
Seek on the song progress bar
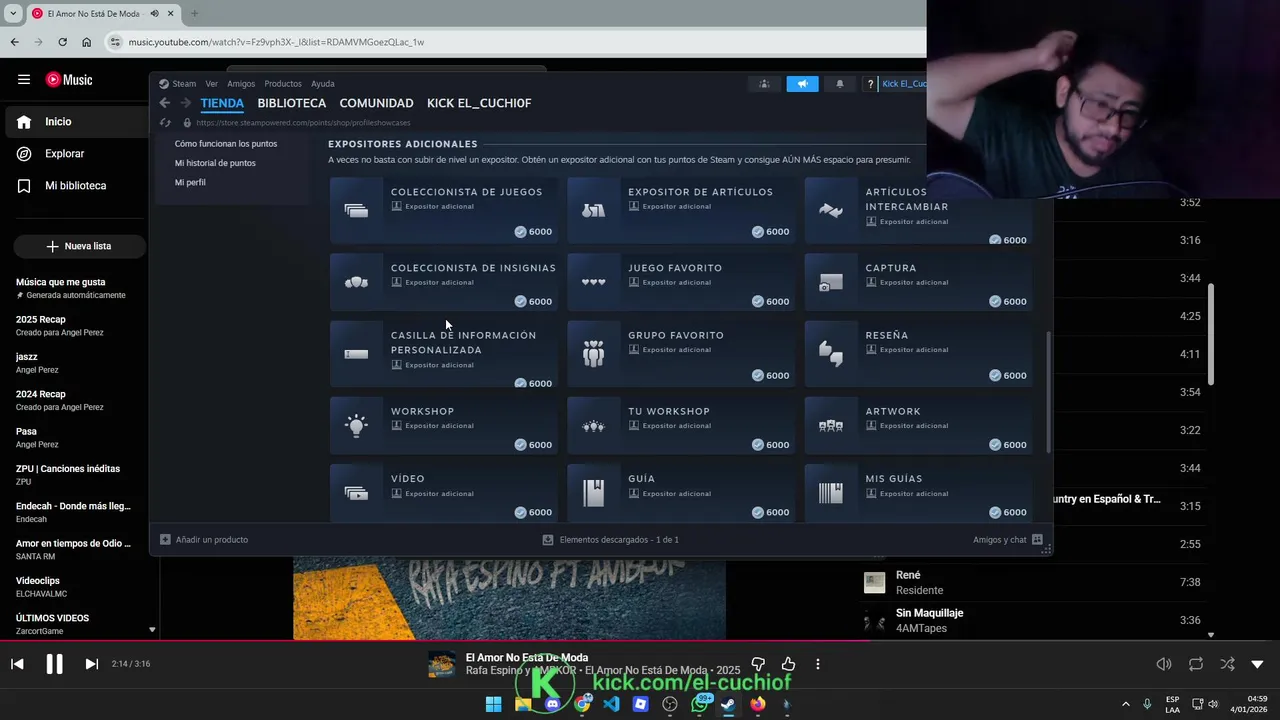[640, 641]
